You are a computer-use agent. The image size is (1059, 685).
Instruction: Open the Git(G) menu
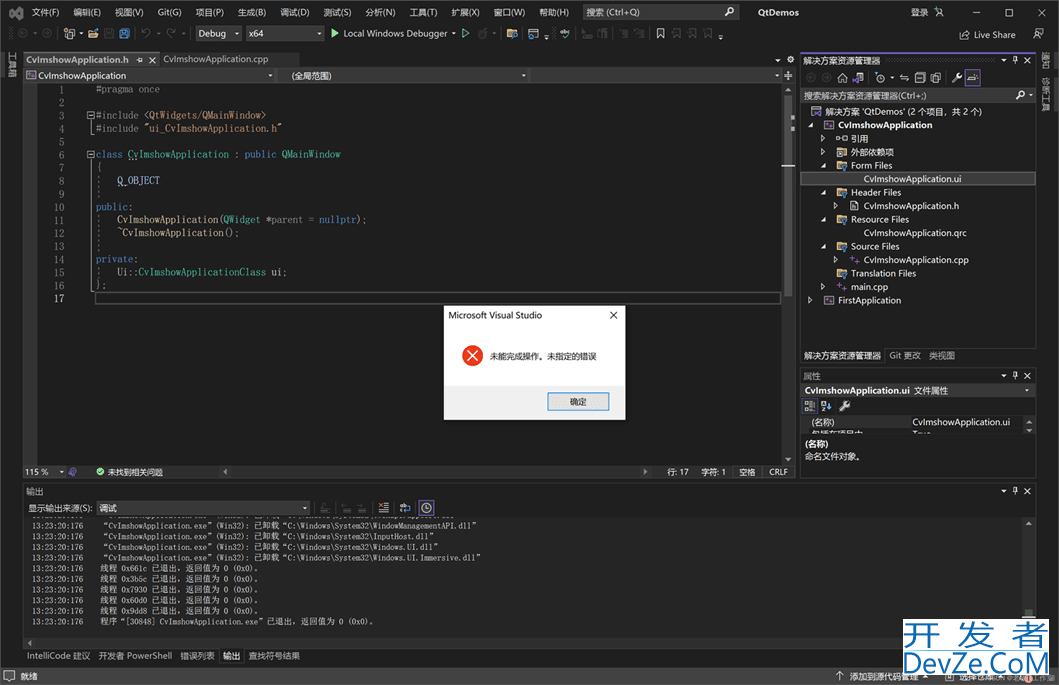pos(169,12)
